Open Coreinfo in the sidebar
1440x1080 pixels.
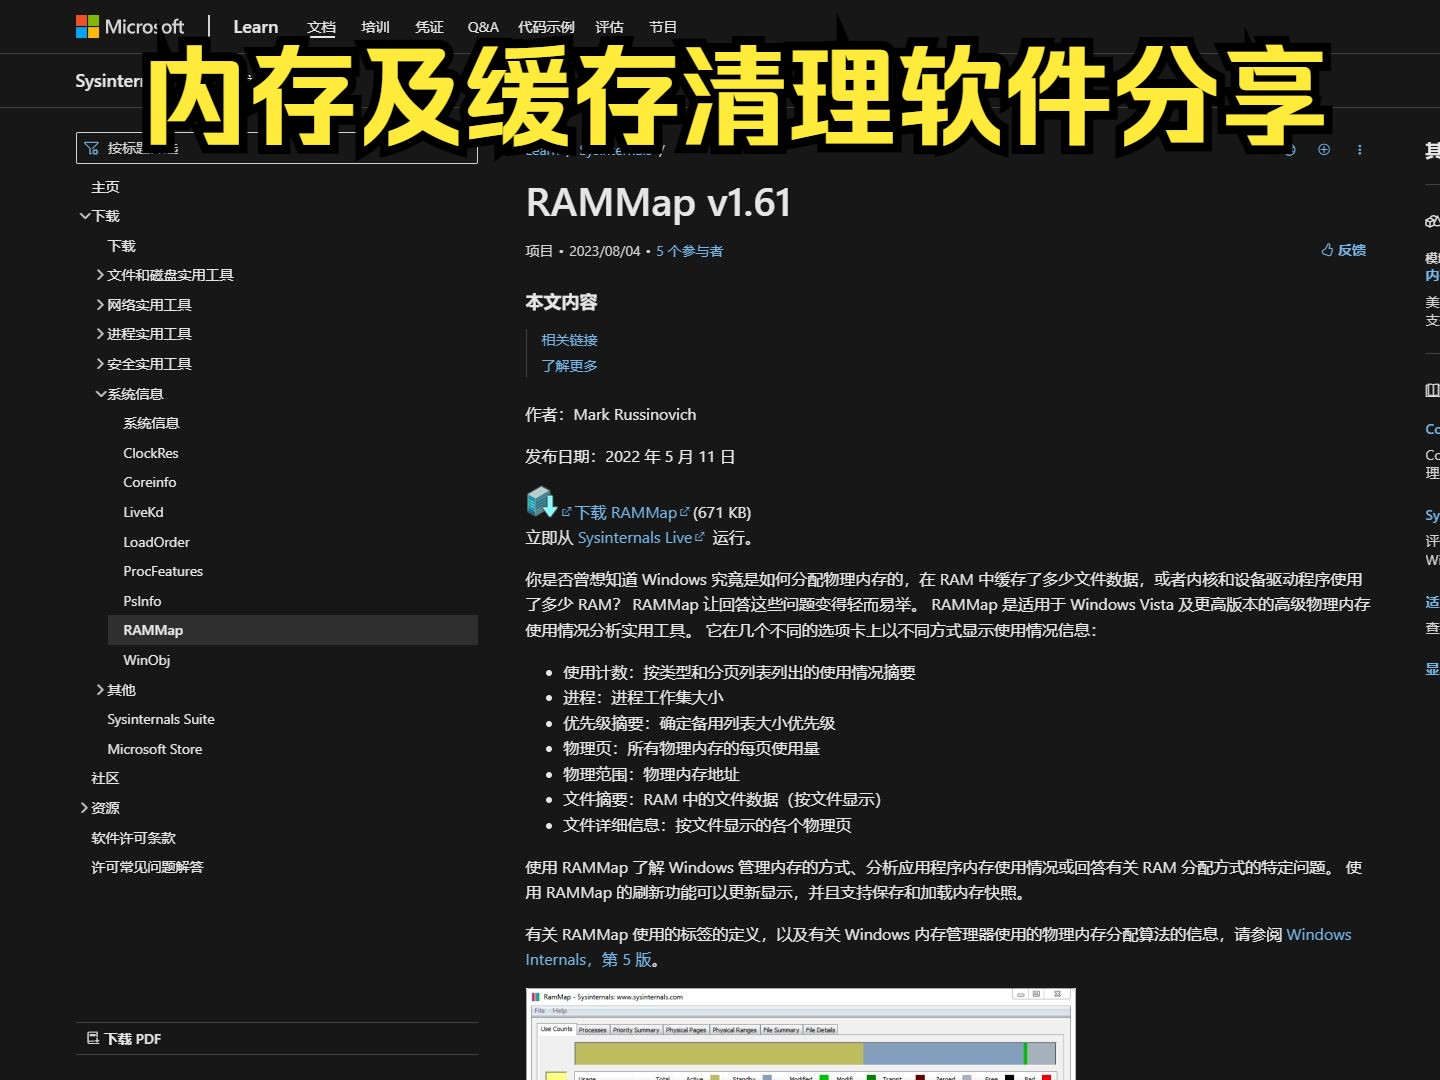(150, 482)
